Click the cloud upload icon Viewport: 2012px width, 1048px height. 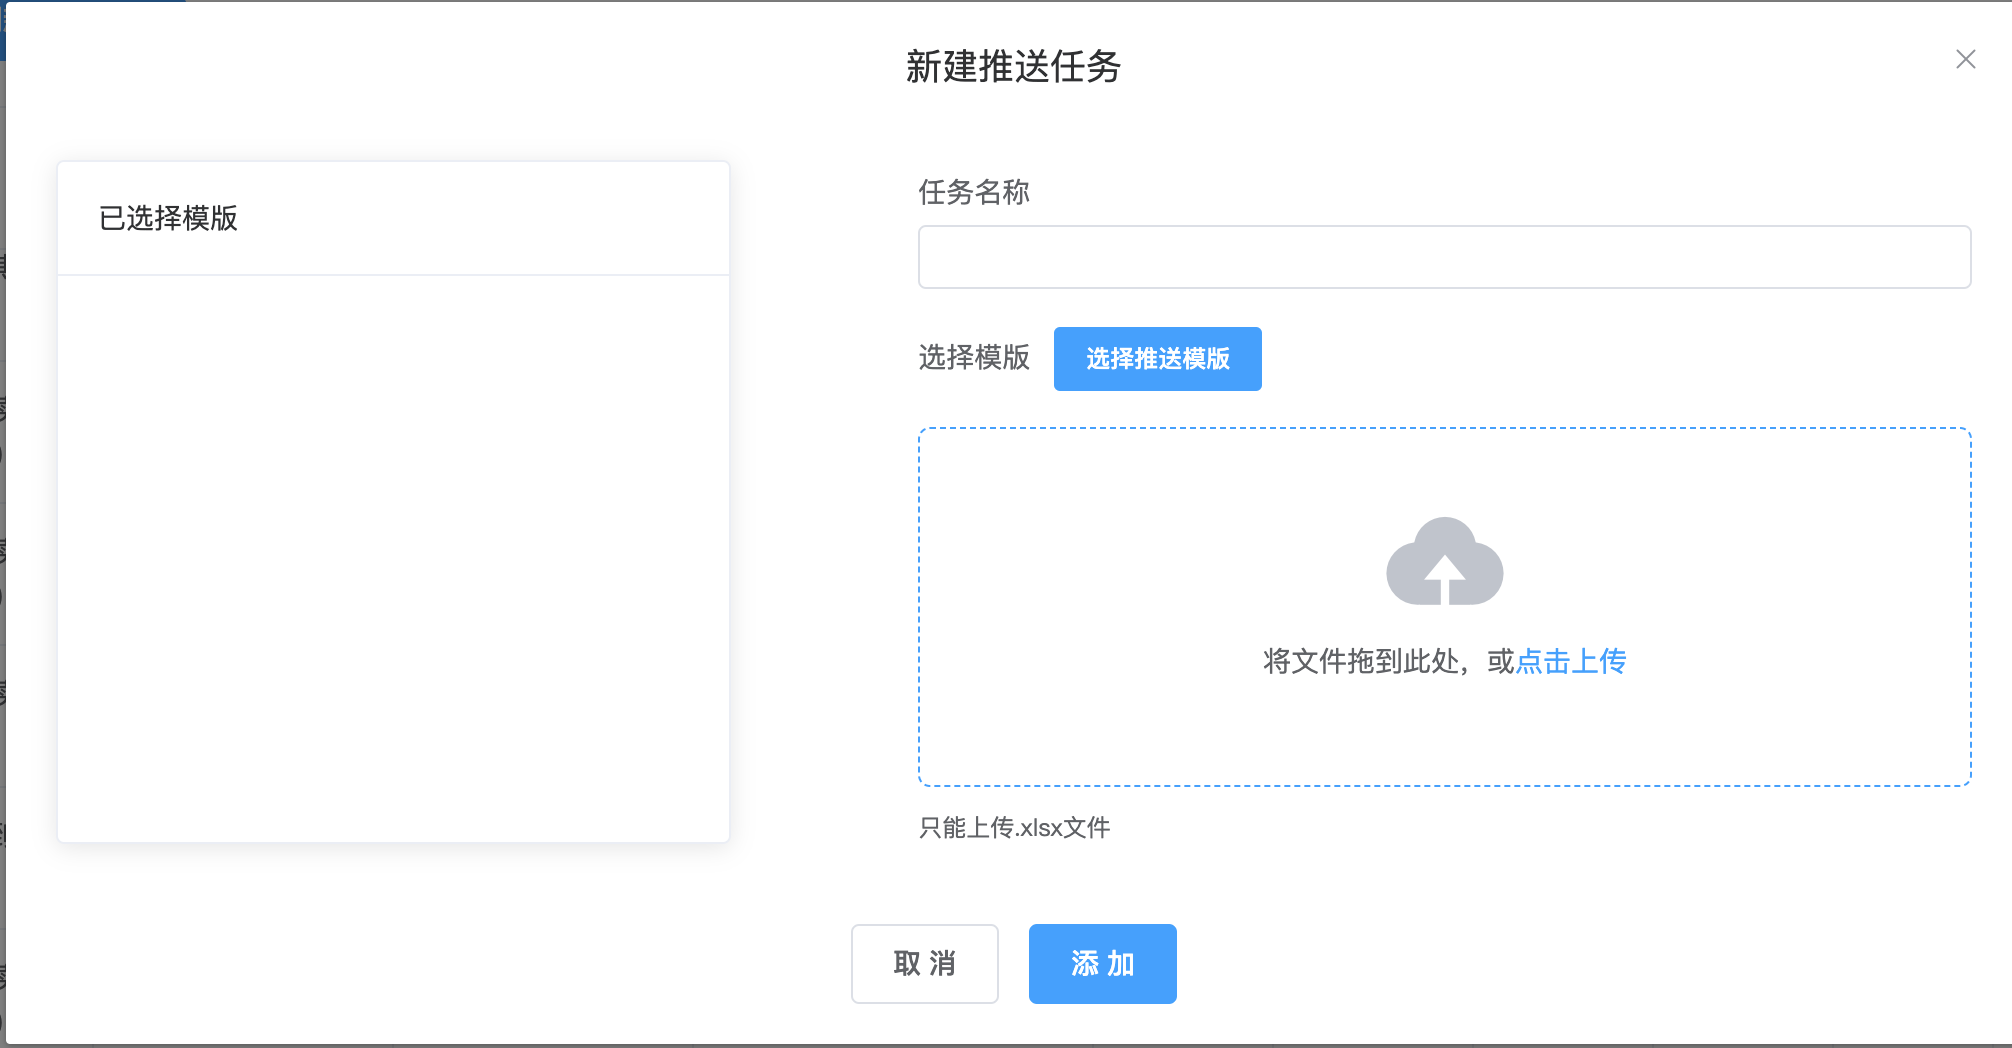(x=1444, y=561)
